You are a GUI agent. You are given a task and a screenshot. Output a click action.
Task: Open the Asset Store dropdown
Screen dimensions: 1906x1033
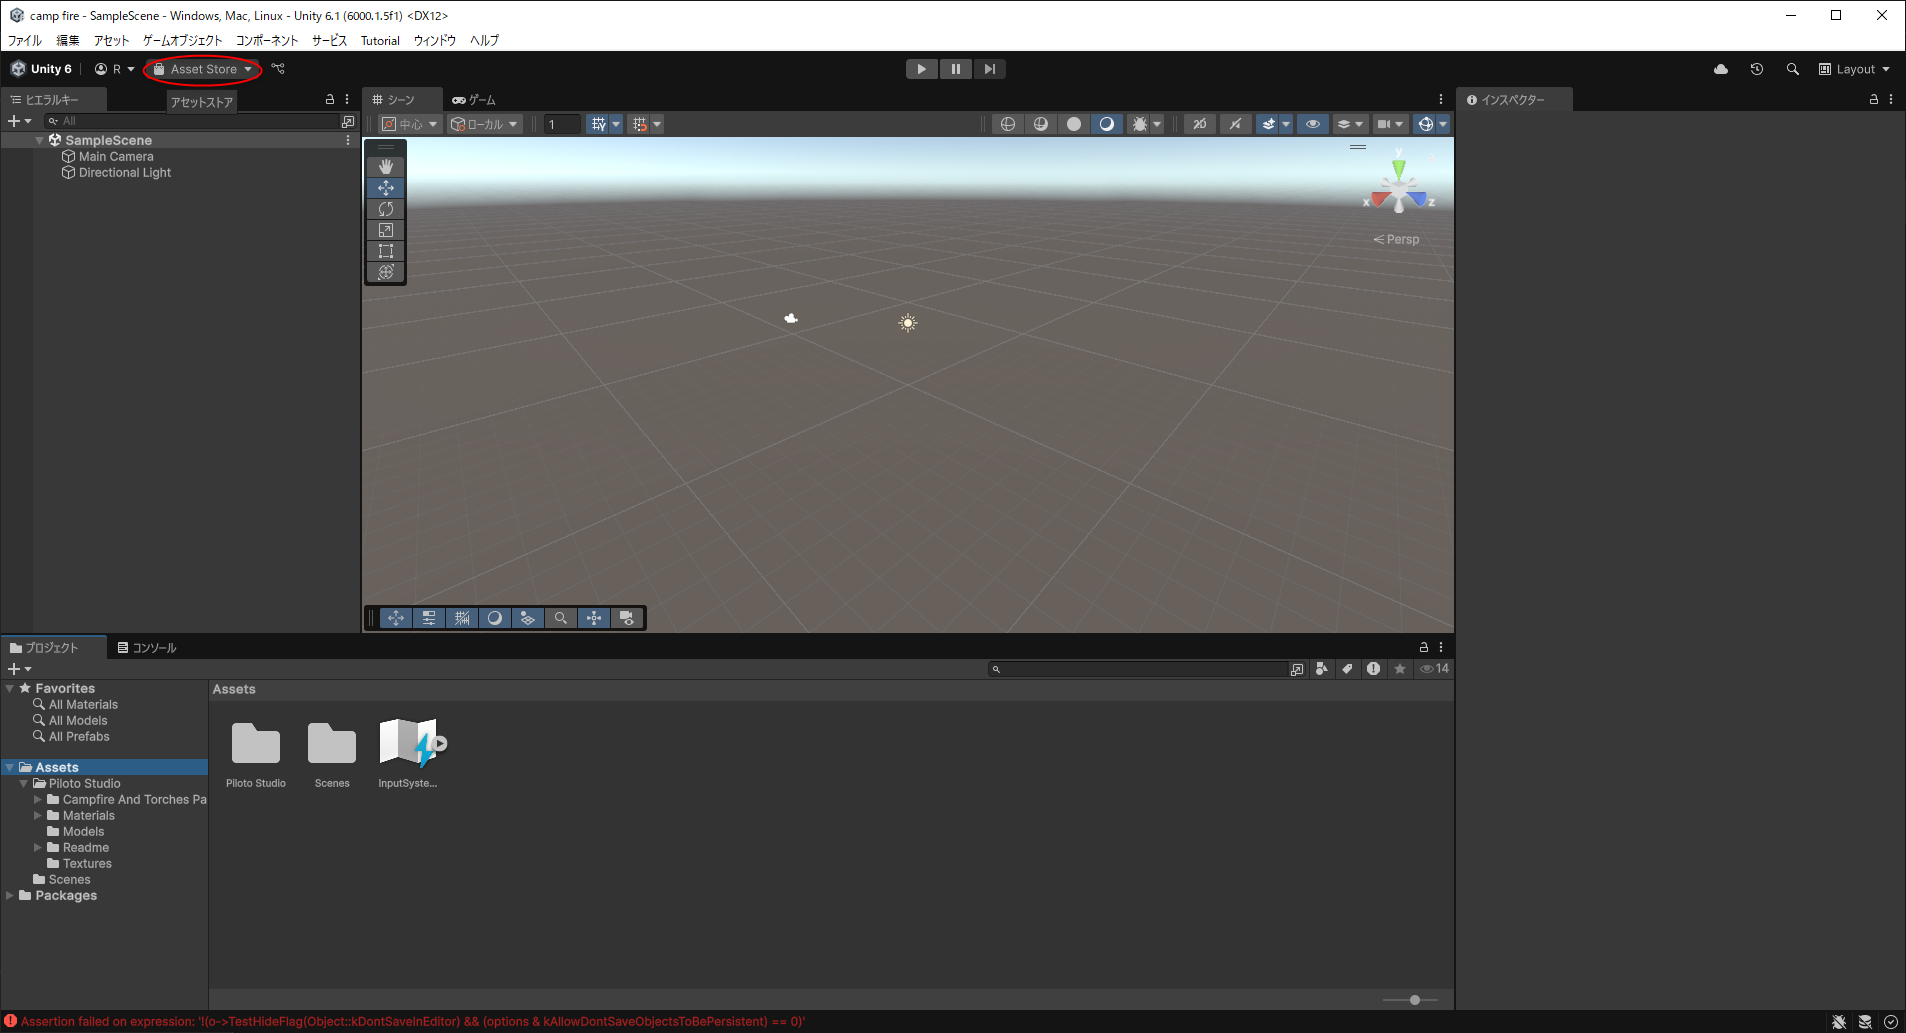[x=203, y=69]
